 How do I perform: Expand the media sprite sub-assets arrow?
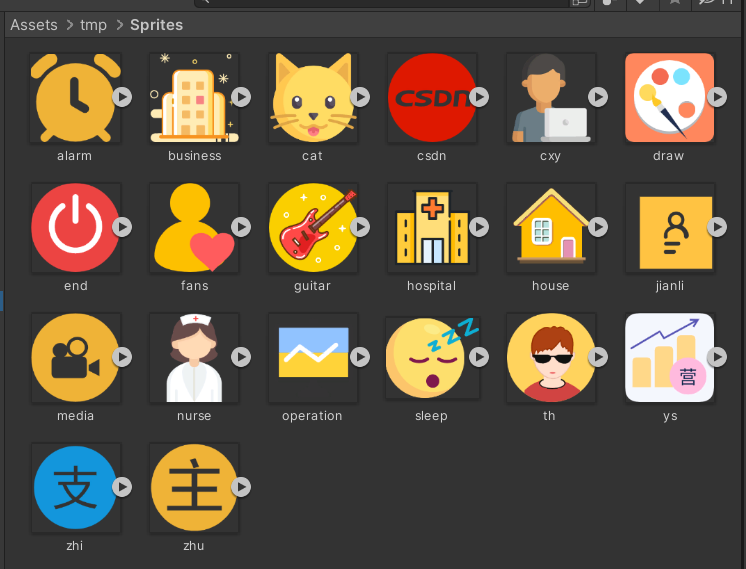tap(122, 357)
